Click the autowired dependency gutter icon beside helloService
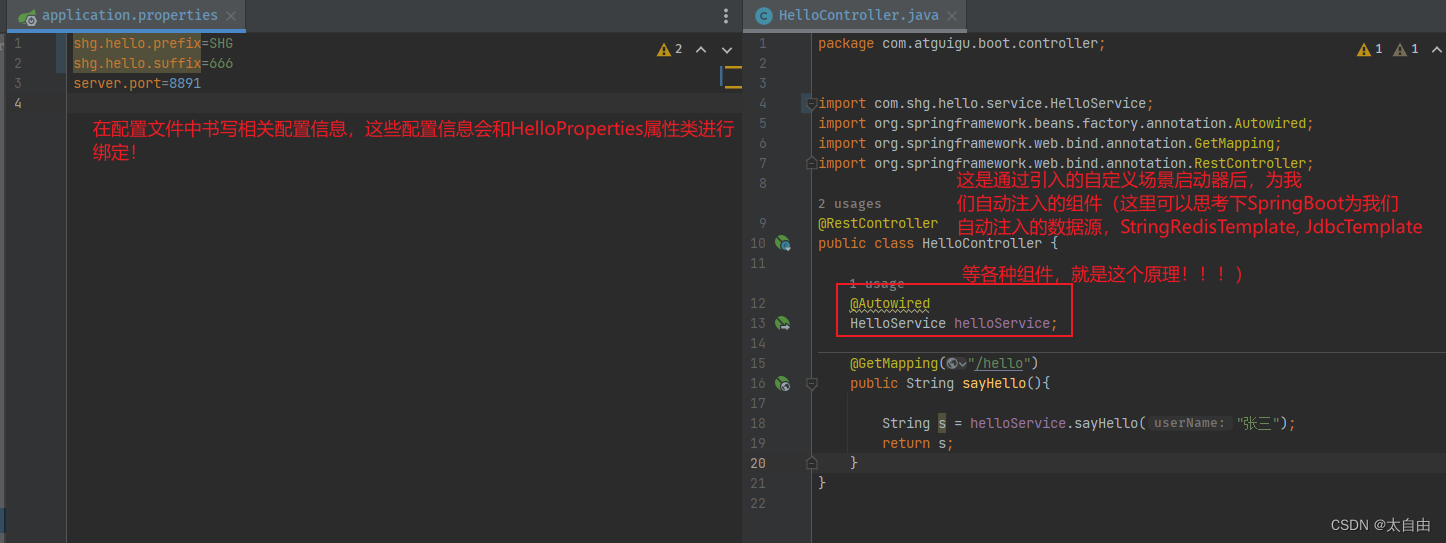Viewport: 1446px width, 543px height. click(783, 323)
